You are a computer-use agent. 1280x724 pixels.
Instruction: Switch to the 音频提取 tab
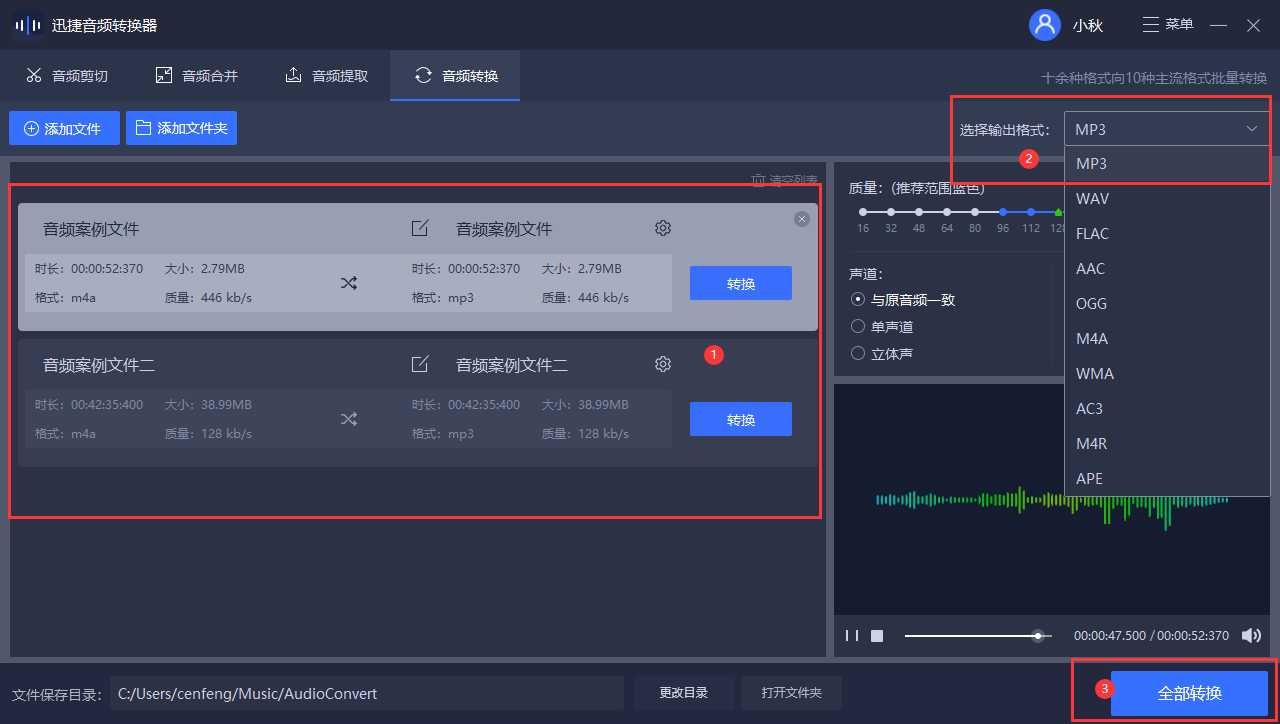click(326, 75)
